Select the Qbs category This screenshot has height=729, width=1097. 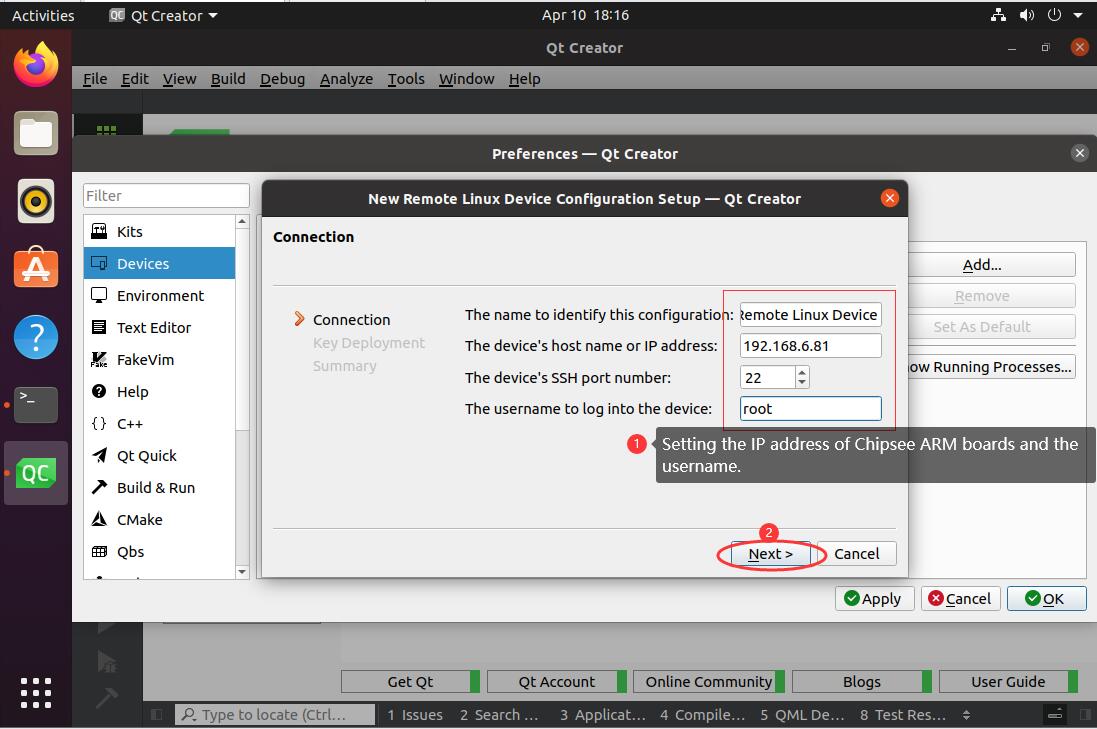(x=160, y=552)
